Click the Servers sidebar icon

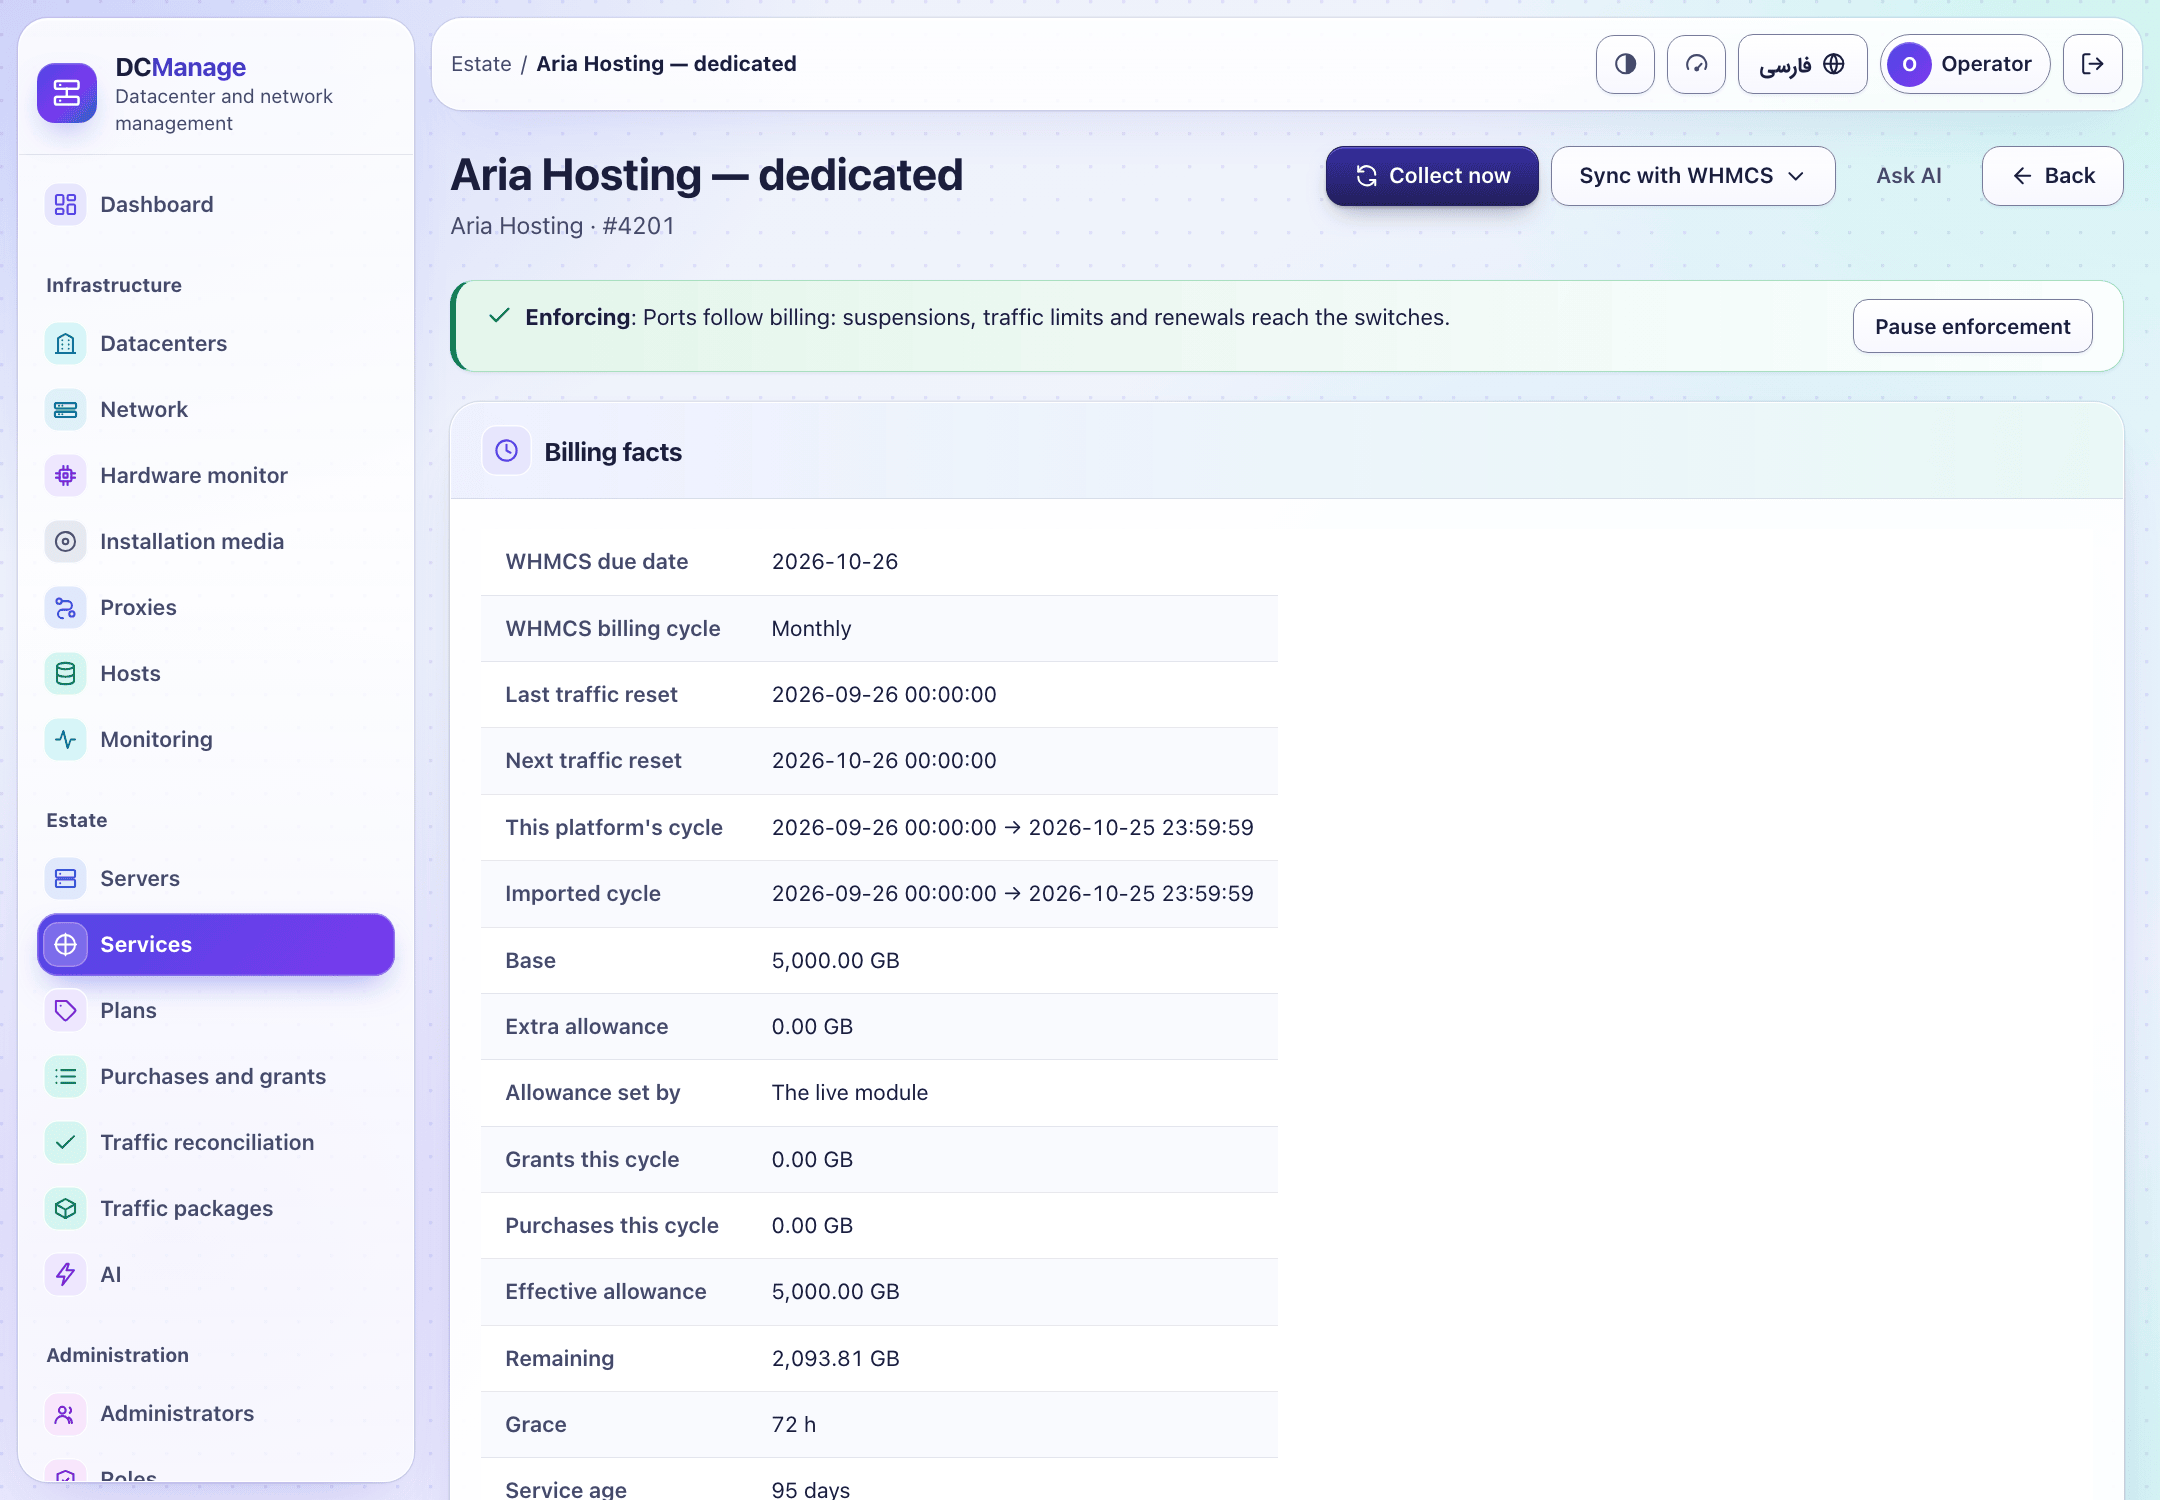click(65, 878)
